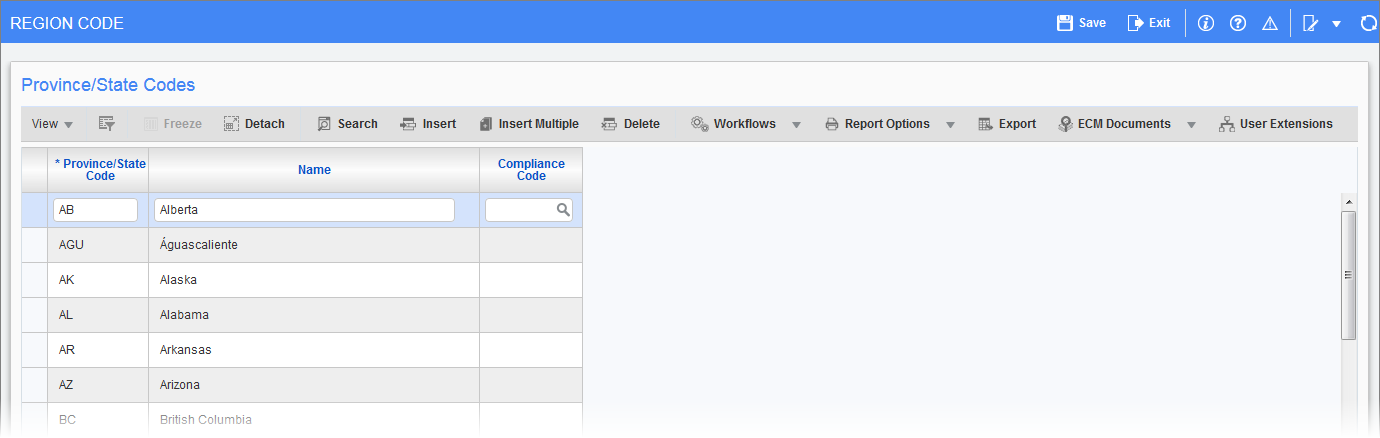Viewport: 1380px width, 438px height.
Task: Expand the Report Options dropdown arrow
Action: (950, 125)
